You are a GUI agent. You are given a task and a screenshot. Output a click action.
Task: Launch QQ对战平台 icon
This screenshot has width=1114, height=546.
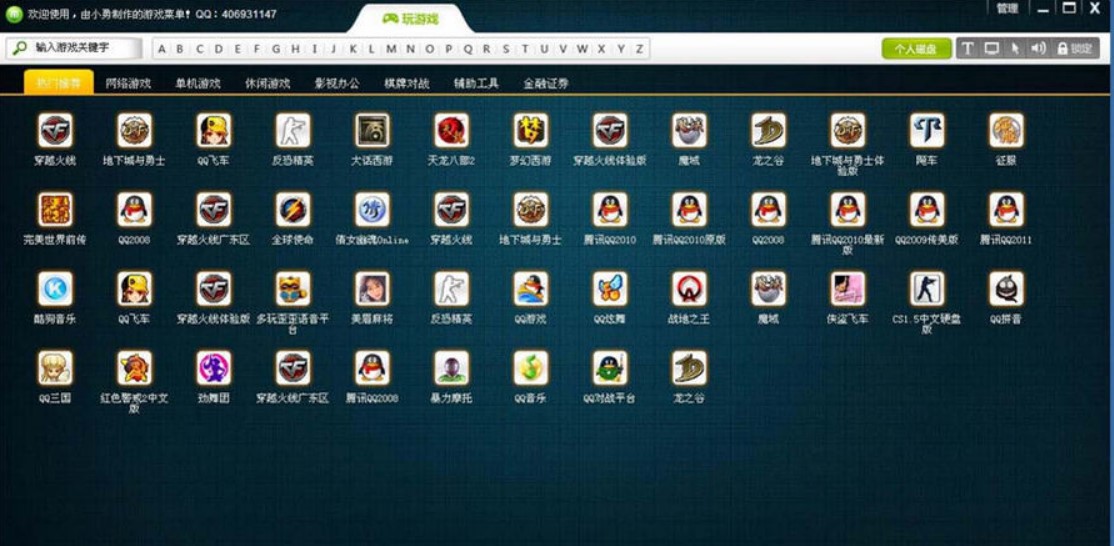point(610,368)
